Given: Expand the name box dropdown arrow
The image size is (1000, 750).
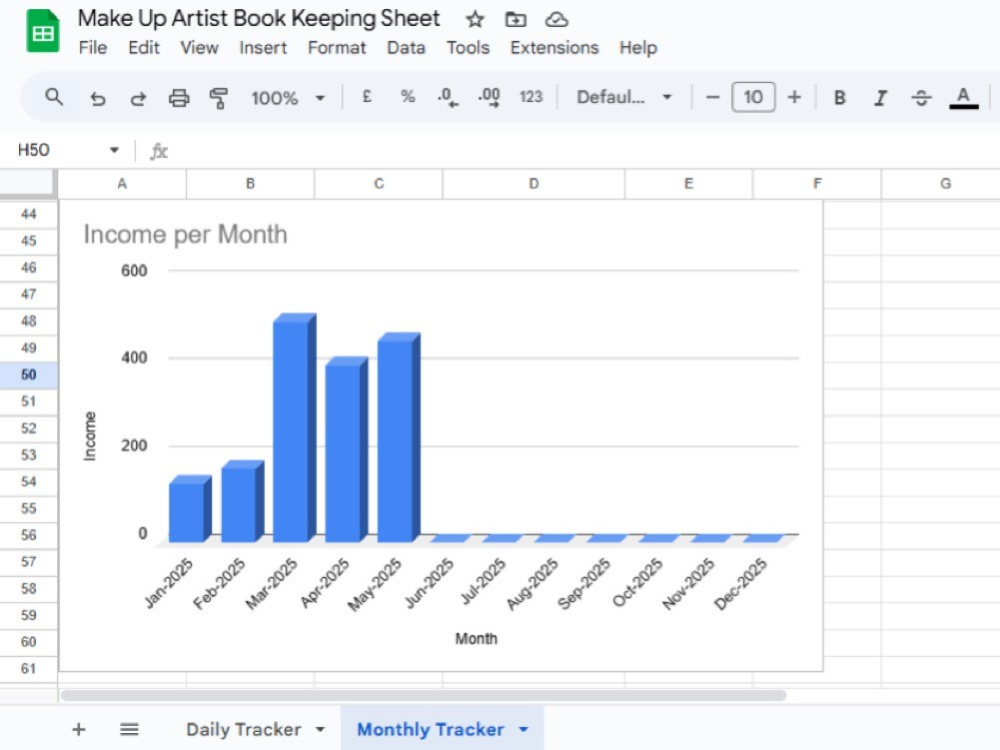Looking at the screenshot, I should tap(114, 151).
